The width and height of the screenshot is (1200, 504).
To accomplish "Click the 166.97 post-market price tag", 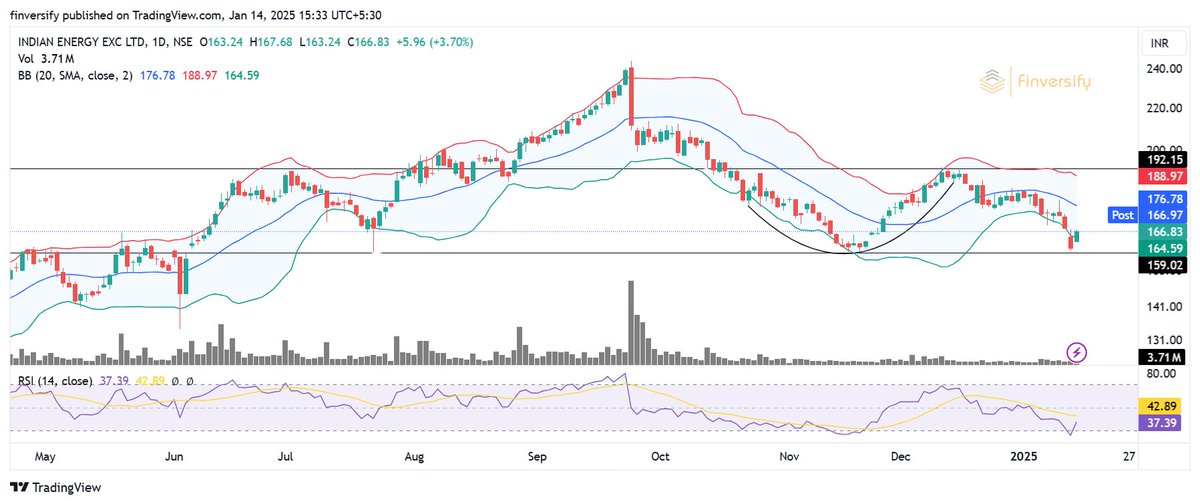I will (x=1161, y=215).
